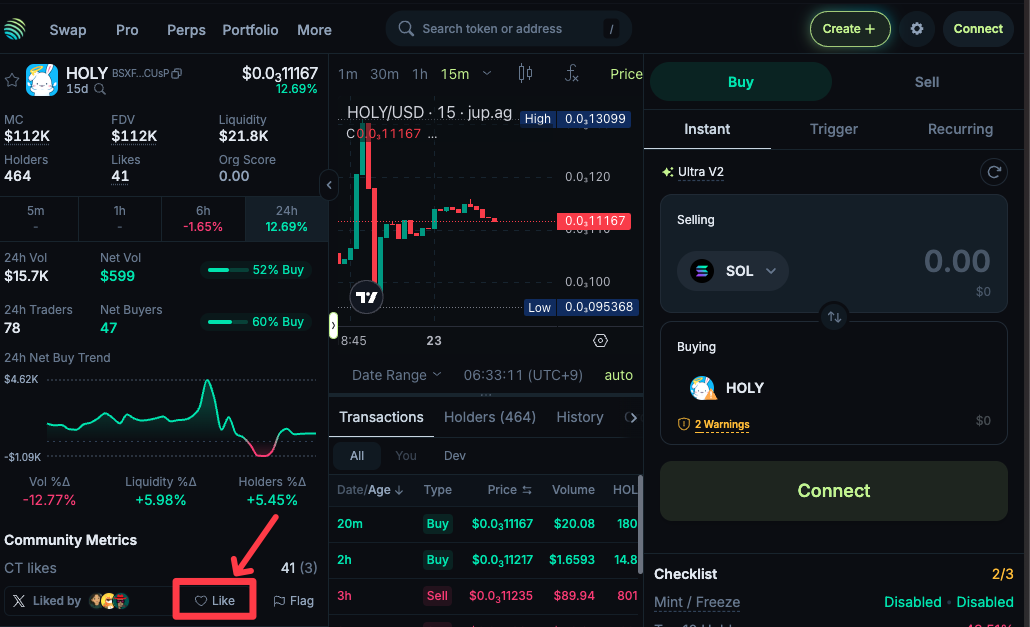Image resolution: width=1030 pixels, height=627 pixels.
Task: Click the transactions list scrollbar
Action: coord(640,525)
